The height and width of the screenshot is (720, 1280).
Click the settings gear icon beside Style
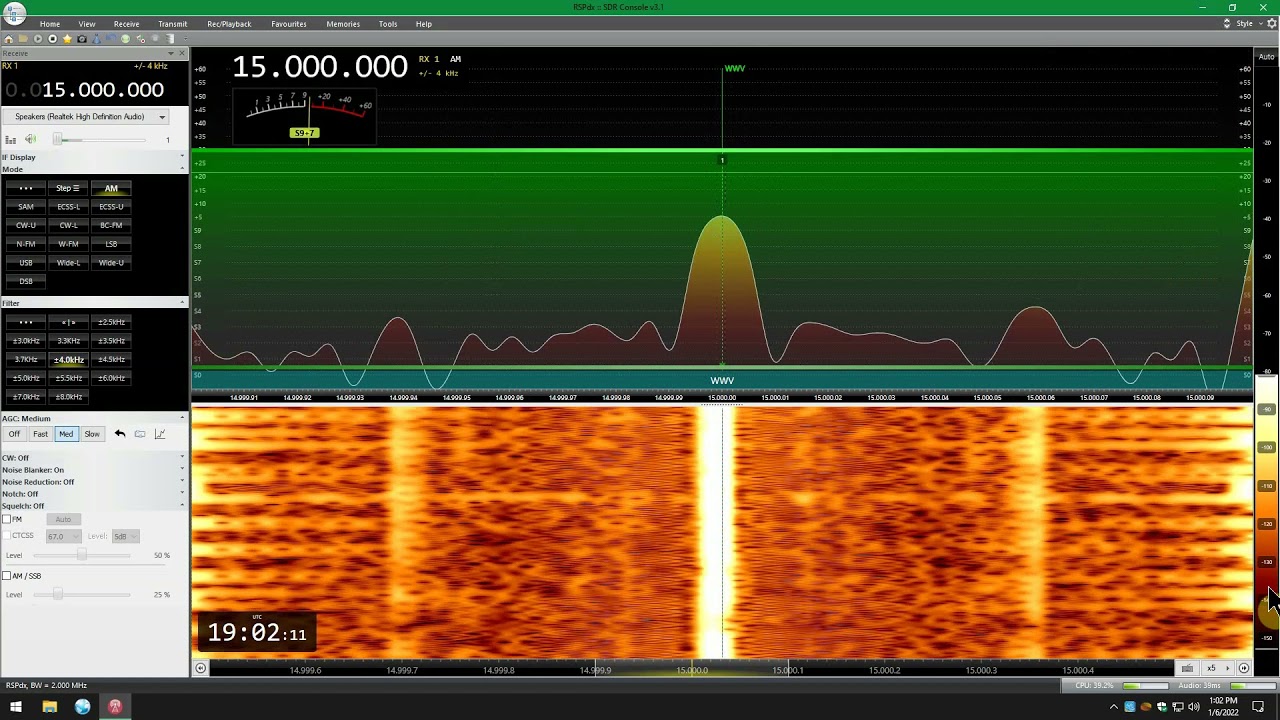tap(1272, 24)
